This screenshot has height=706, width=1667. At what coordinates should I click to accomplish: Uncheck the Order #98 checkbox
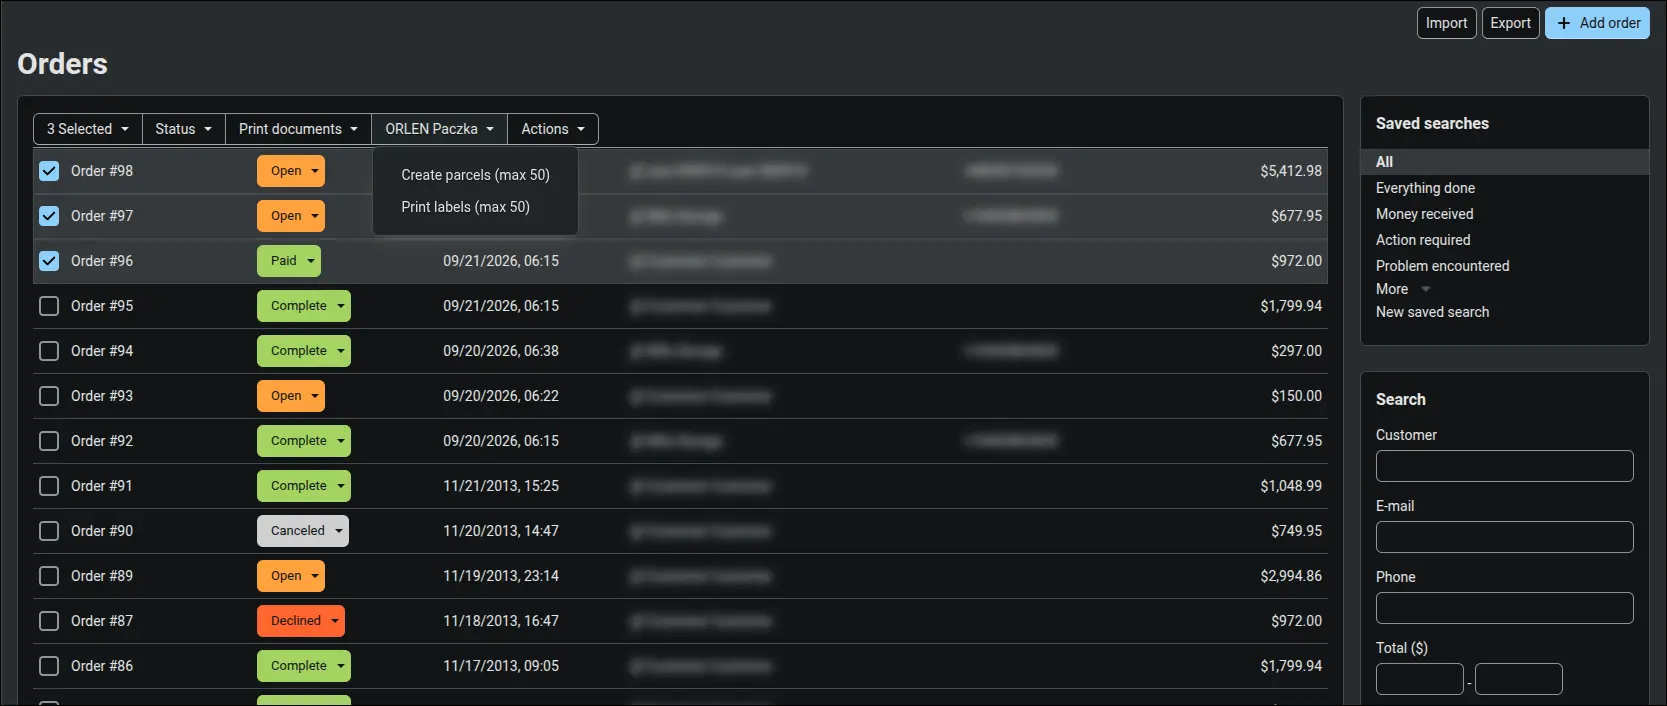point(49,171)
